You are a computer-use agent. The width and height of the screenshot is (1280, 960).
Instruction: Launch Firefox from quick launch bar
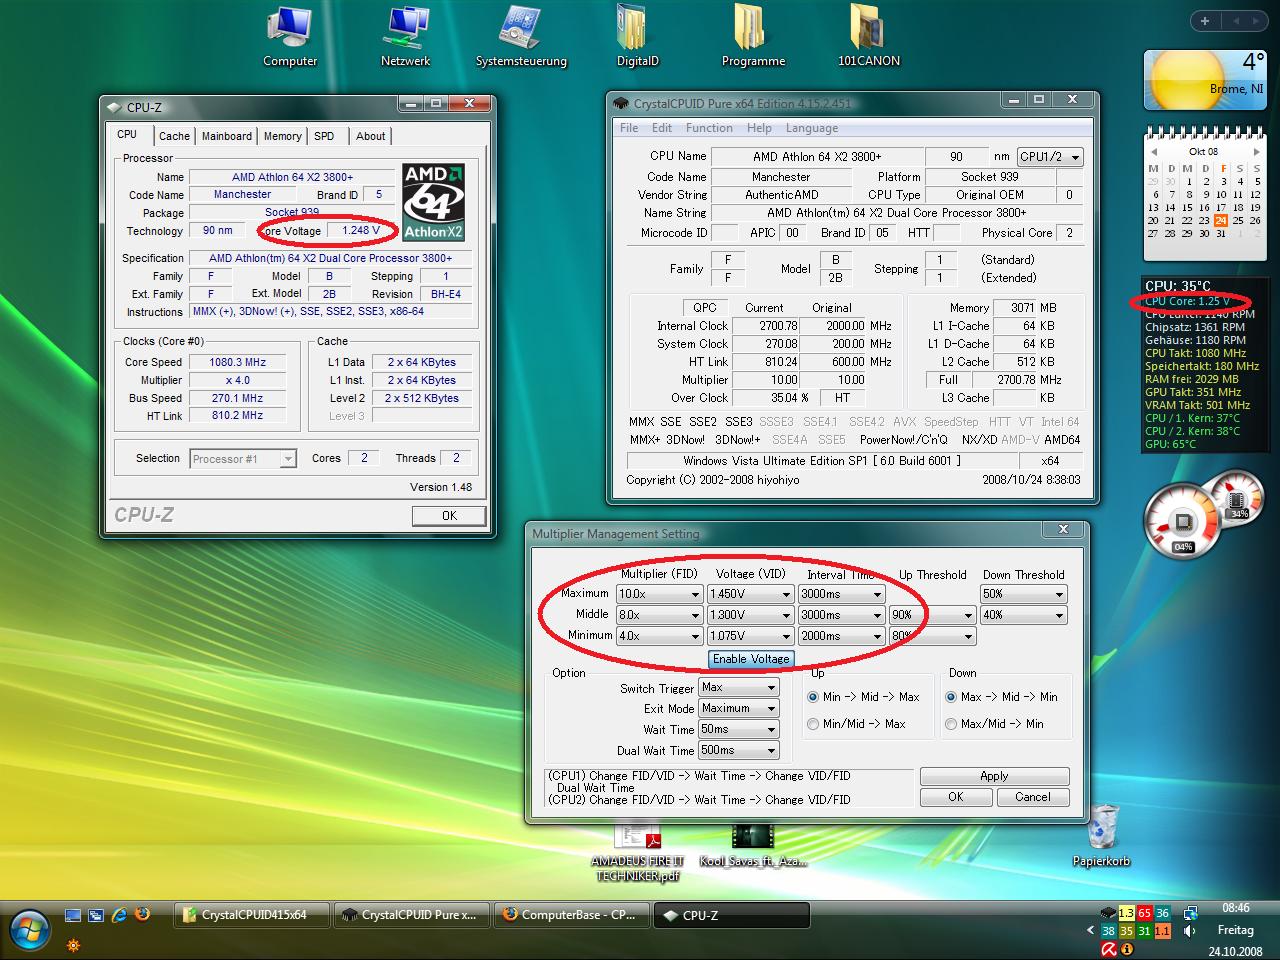click(x=142, y=914)
